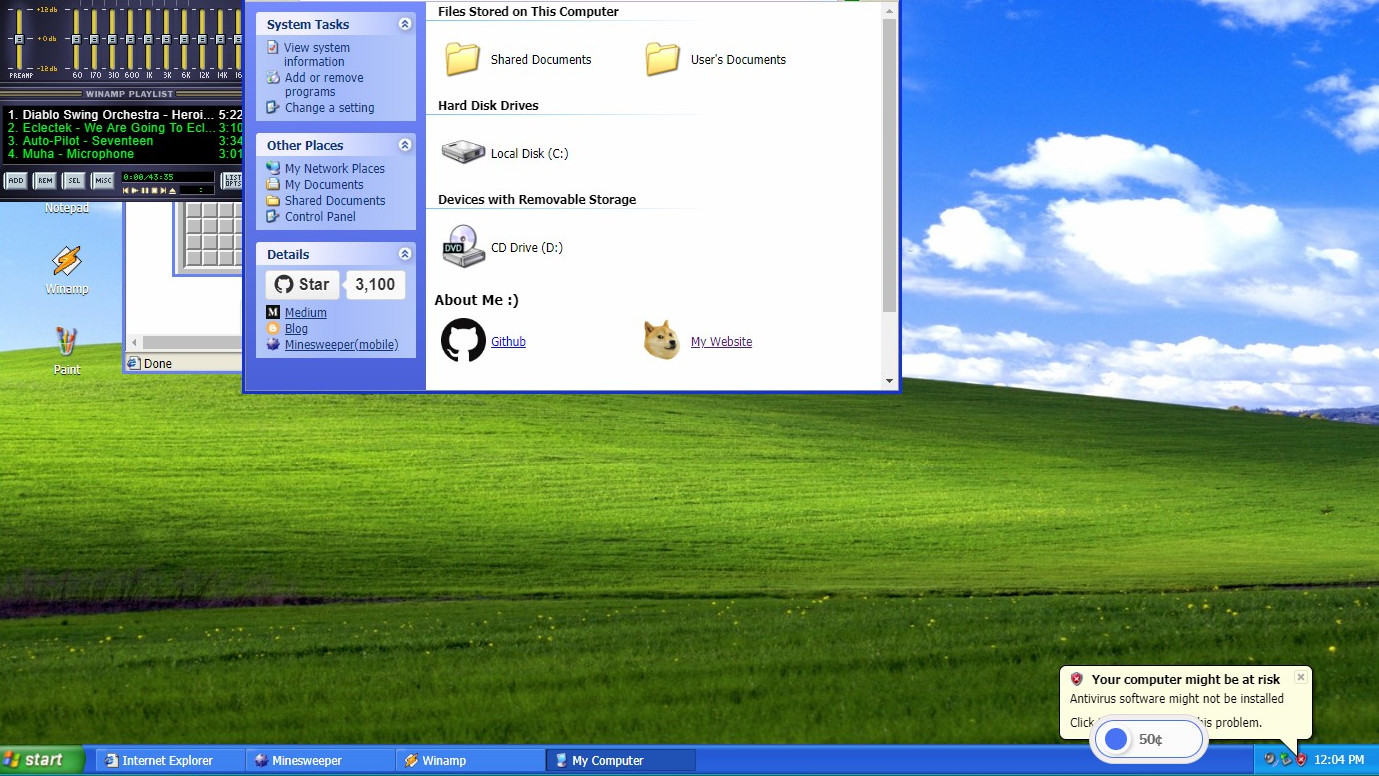Click the Control Panel icon in Other Places

pyautogui.click(x=273, y=216)
